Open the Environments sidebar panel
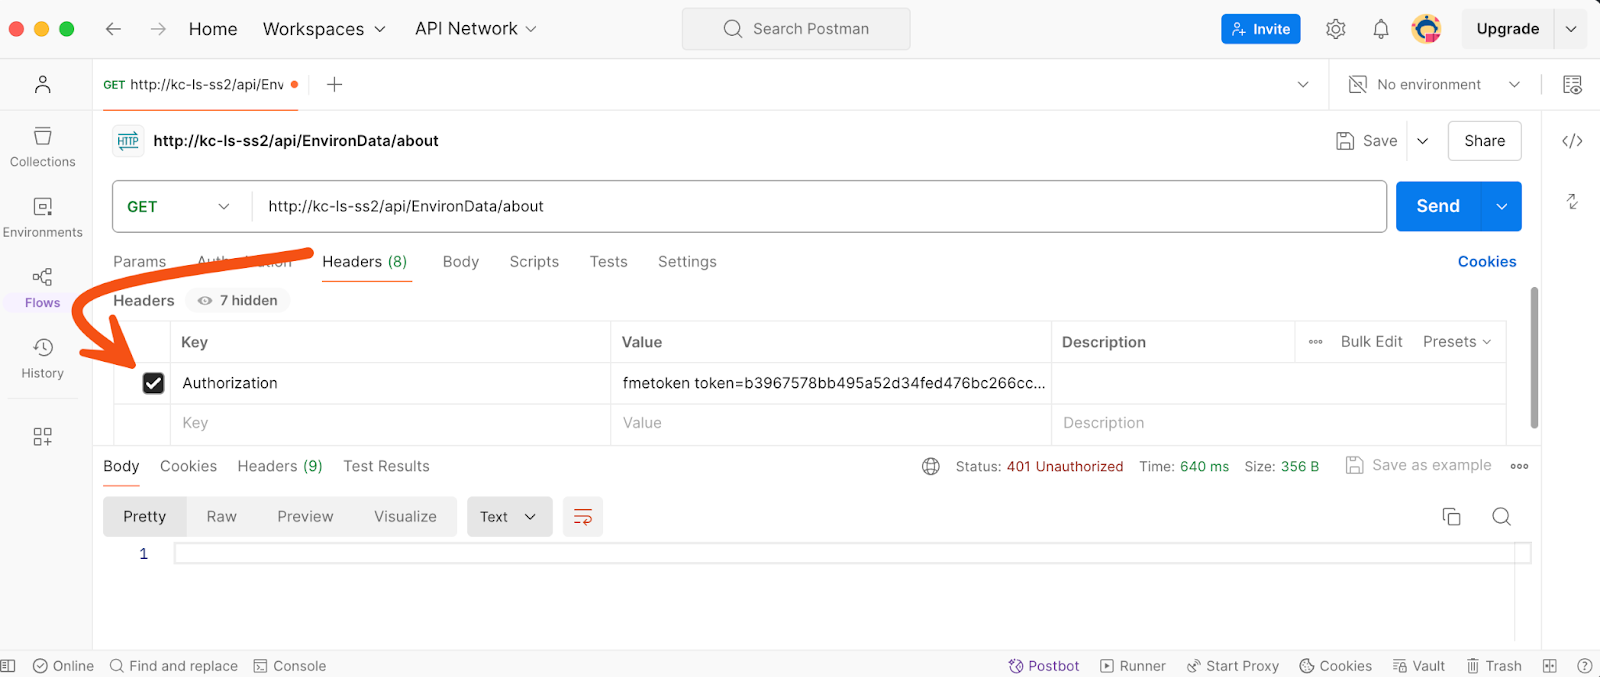Viewport: 1600px width, 677px height. 42,217
